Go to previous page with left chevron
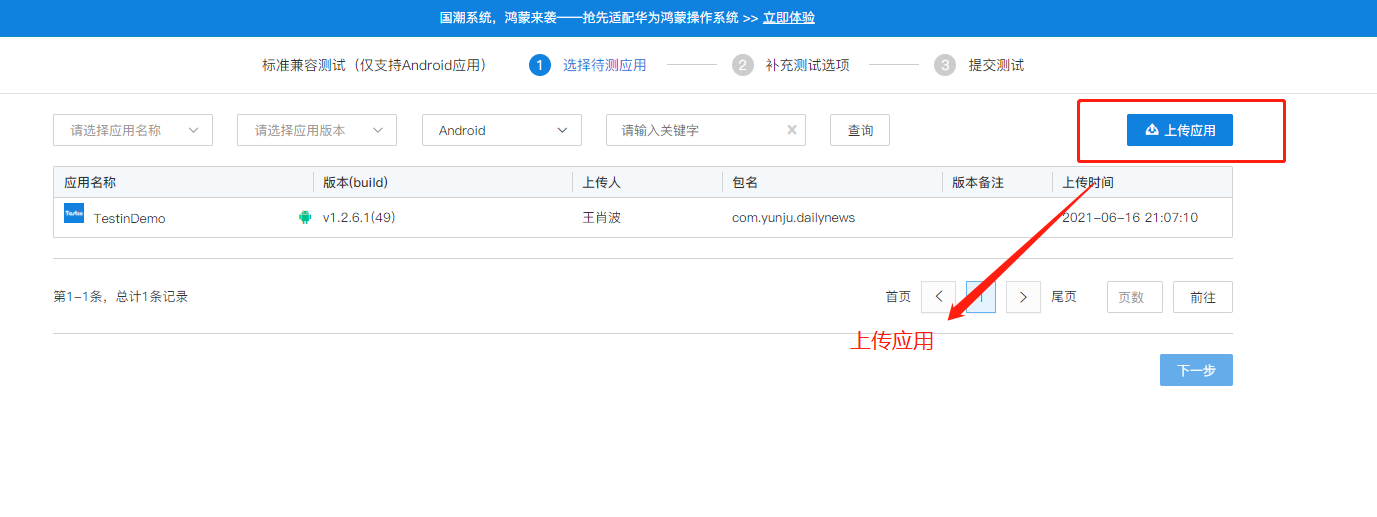 click(938, 297)
